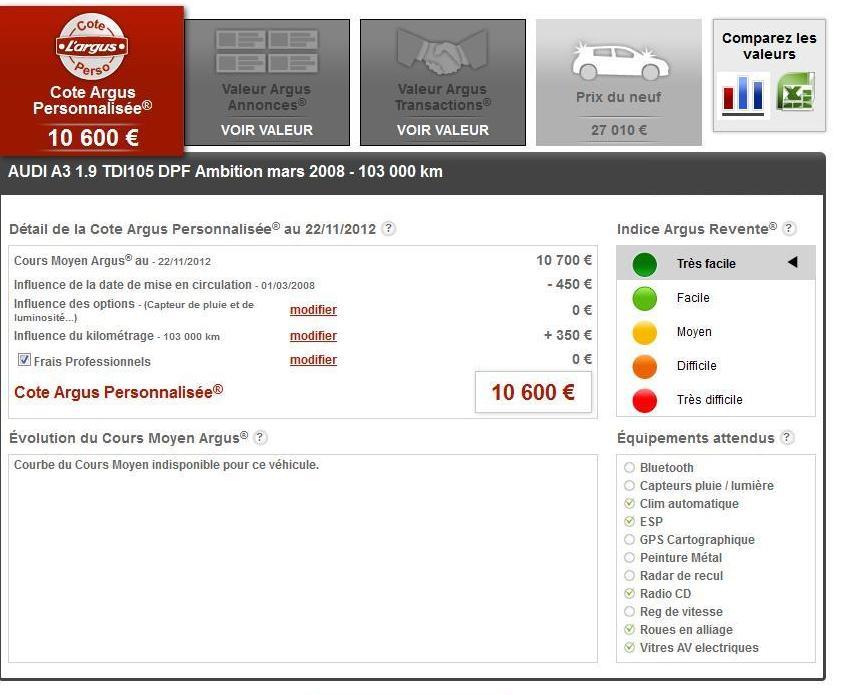Viewport: 848px width, 695px height.
Task: Click the 10 600 € personalised value box
Action: 533,392
